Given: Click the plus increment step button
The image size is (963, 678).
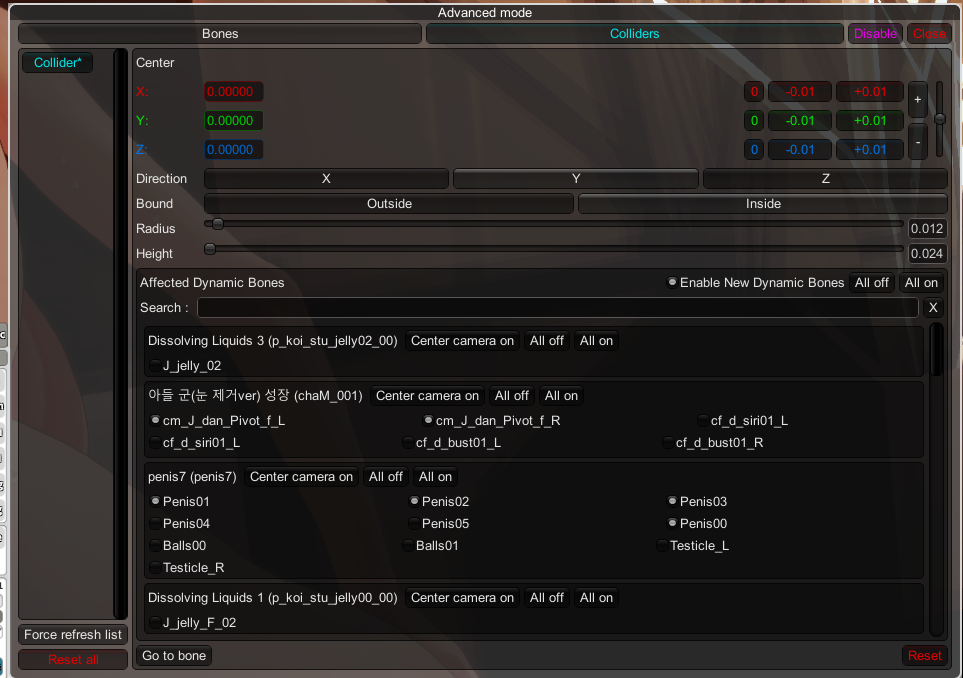Looking at the screenshot, I should [x=917, y=100].
